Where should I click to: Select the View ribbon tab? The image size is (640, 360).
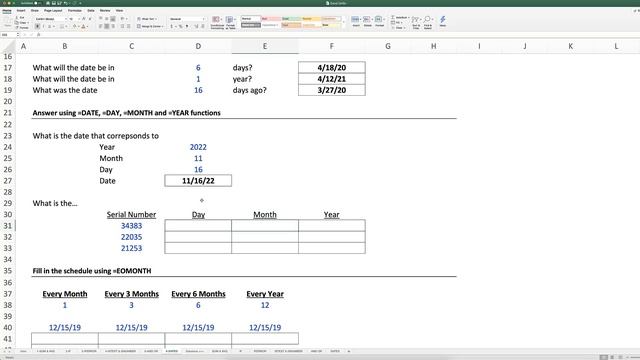[120, 11]
